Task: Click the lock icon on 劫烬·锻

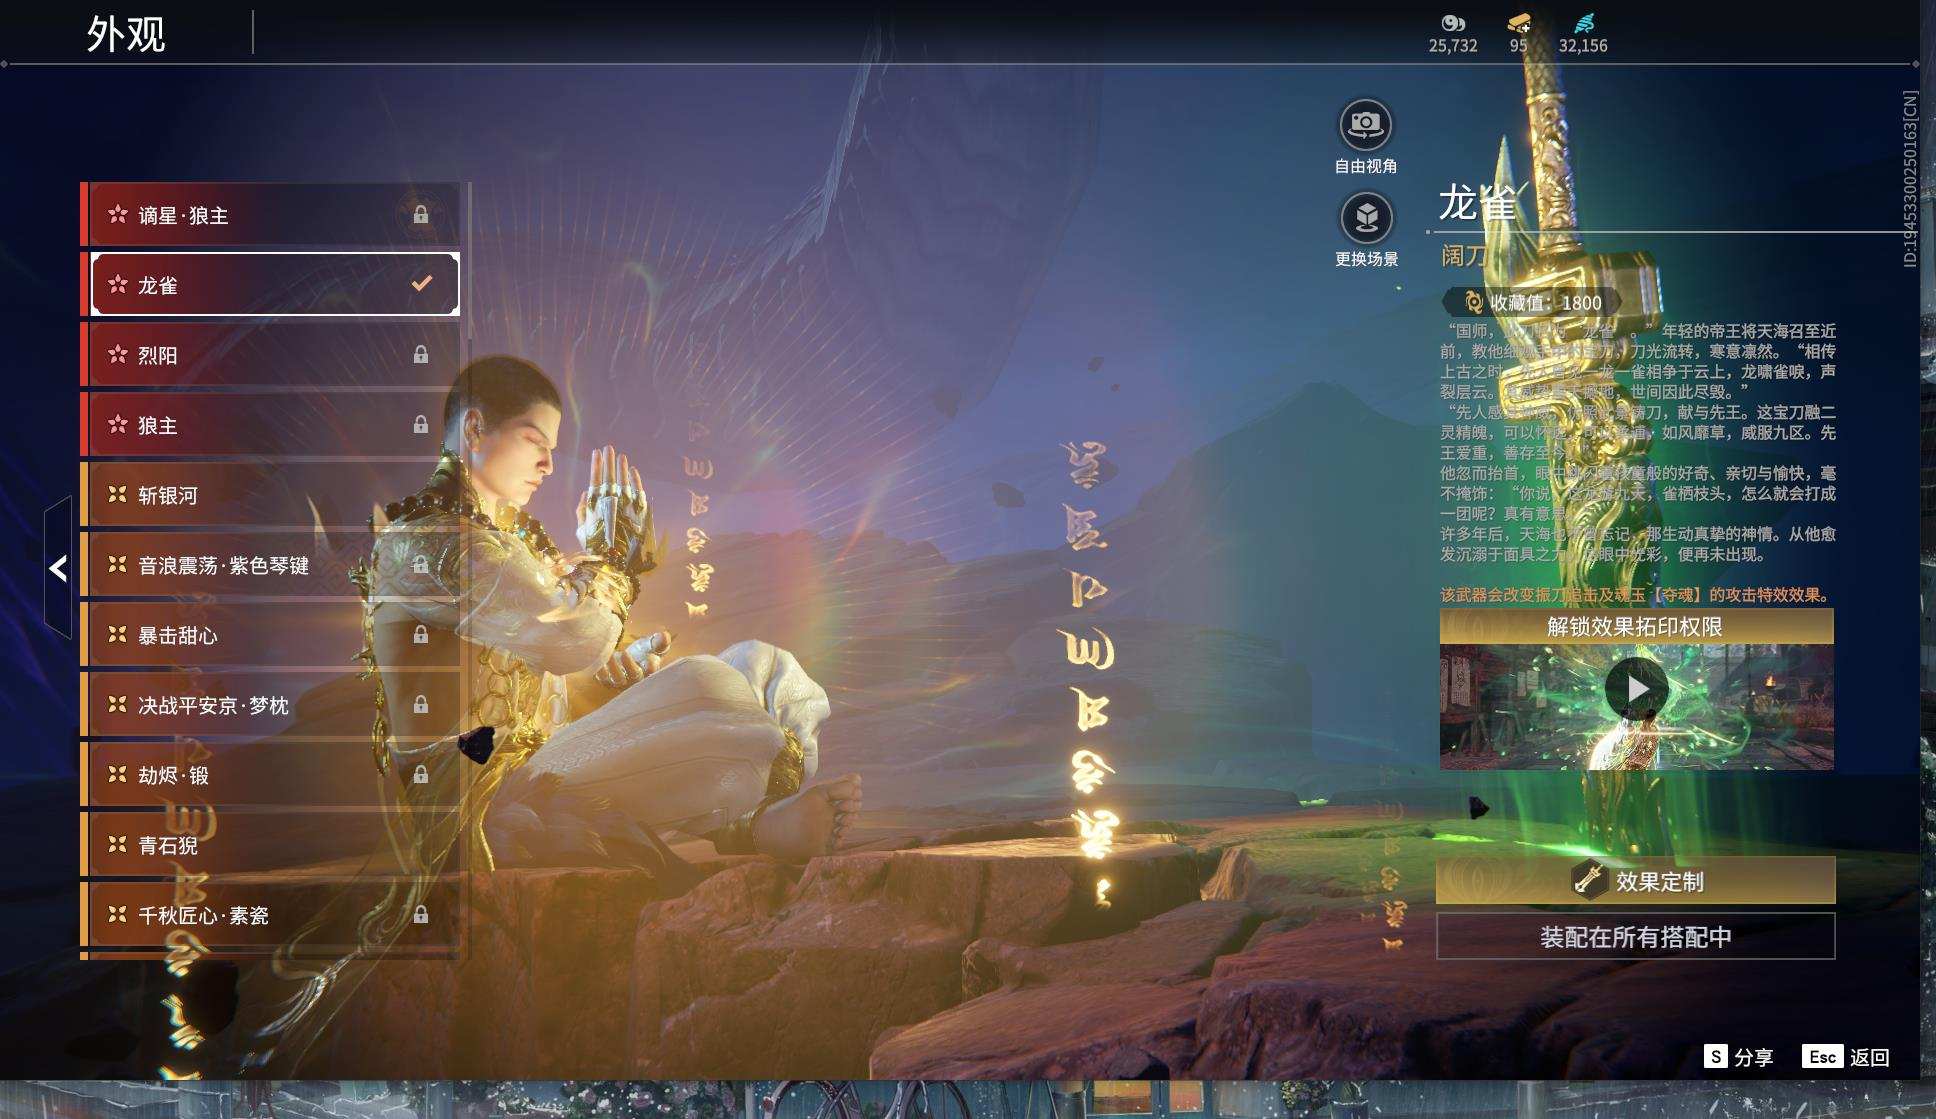Action: (421, 775)
